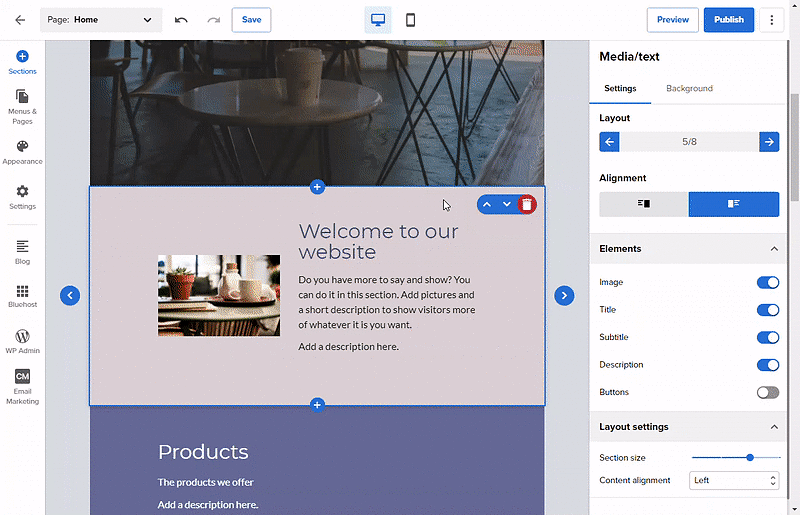Screen dimensions: 800x515
Task: Click the Section size slider
Action: pos(736,457)
